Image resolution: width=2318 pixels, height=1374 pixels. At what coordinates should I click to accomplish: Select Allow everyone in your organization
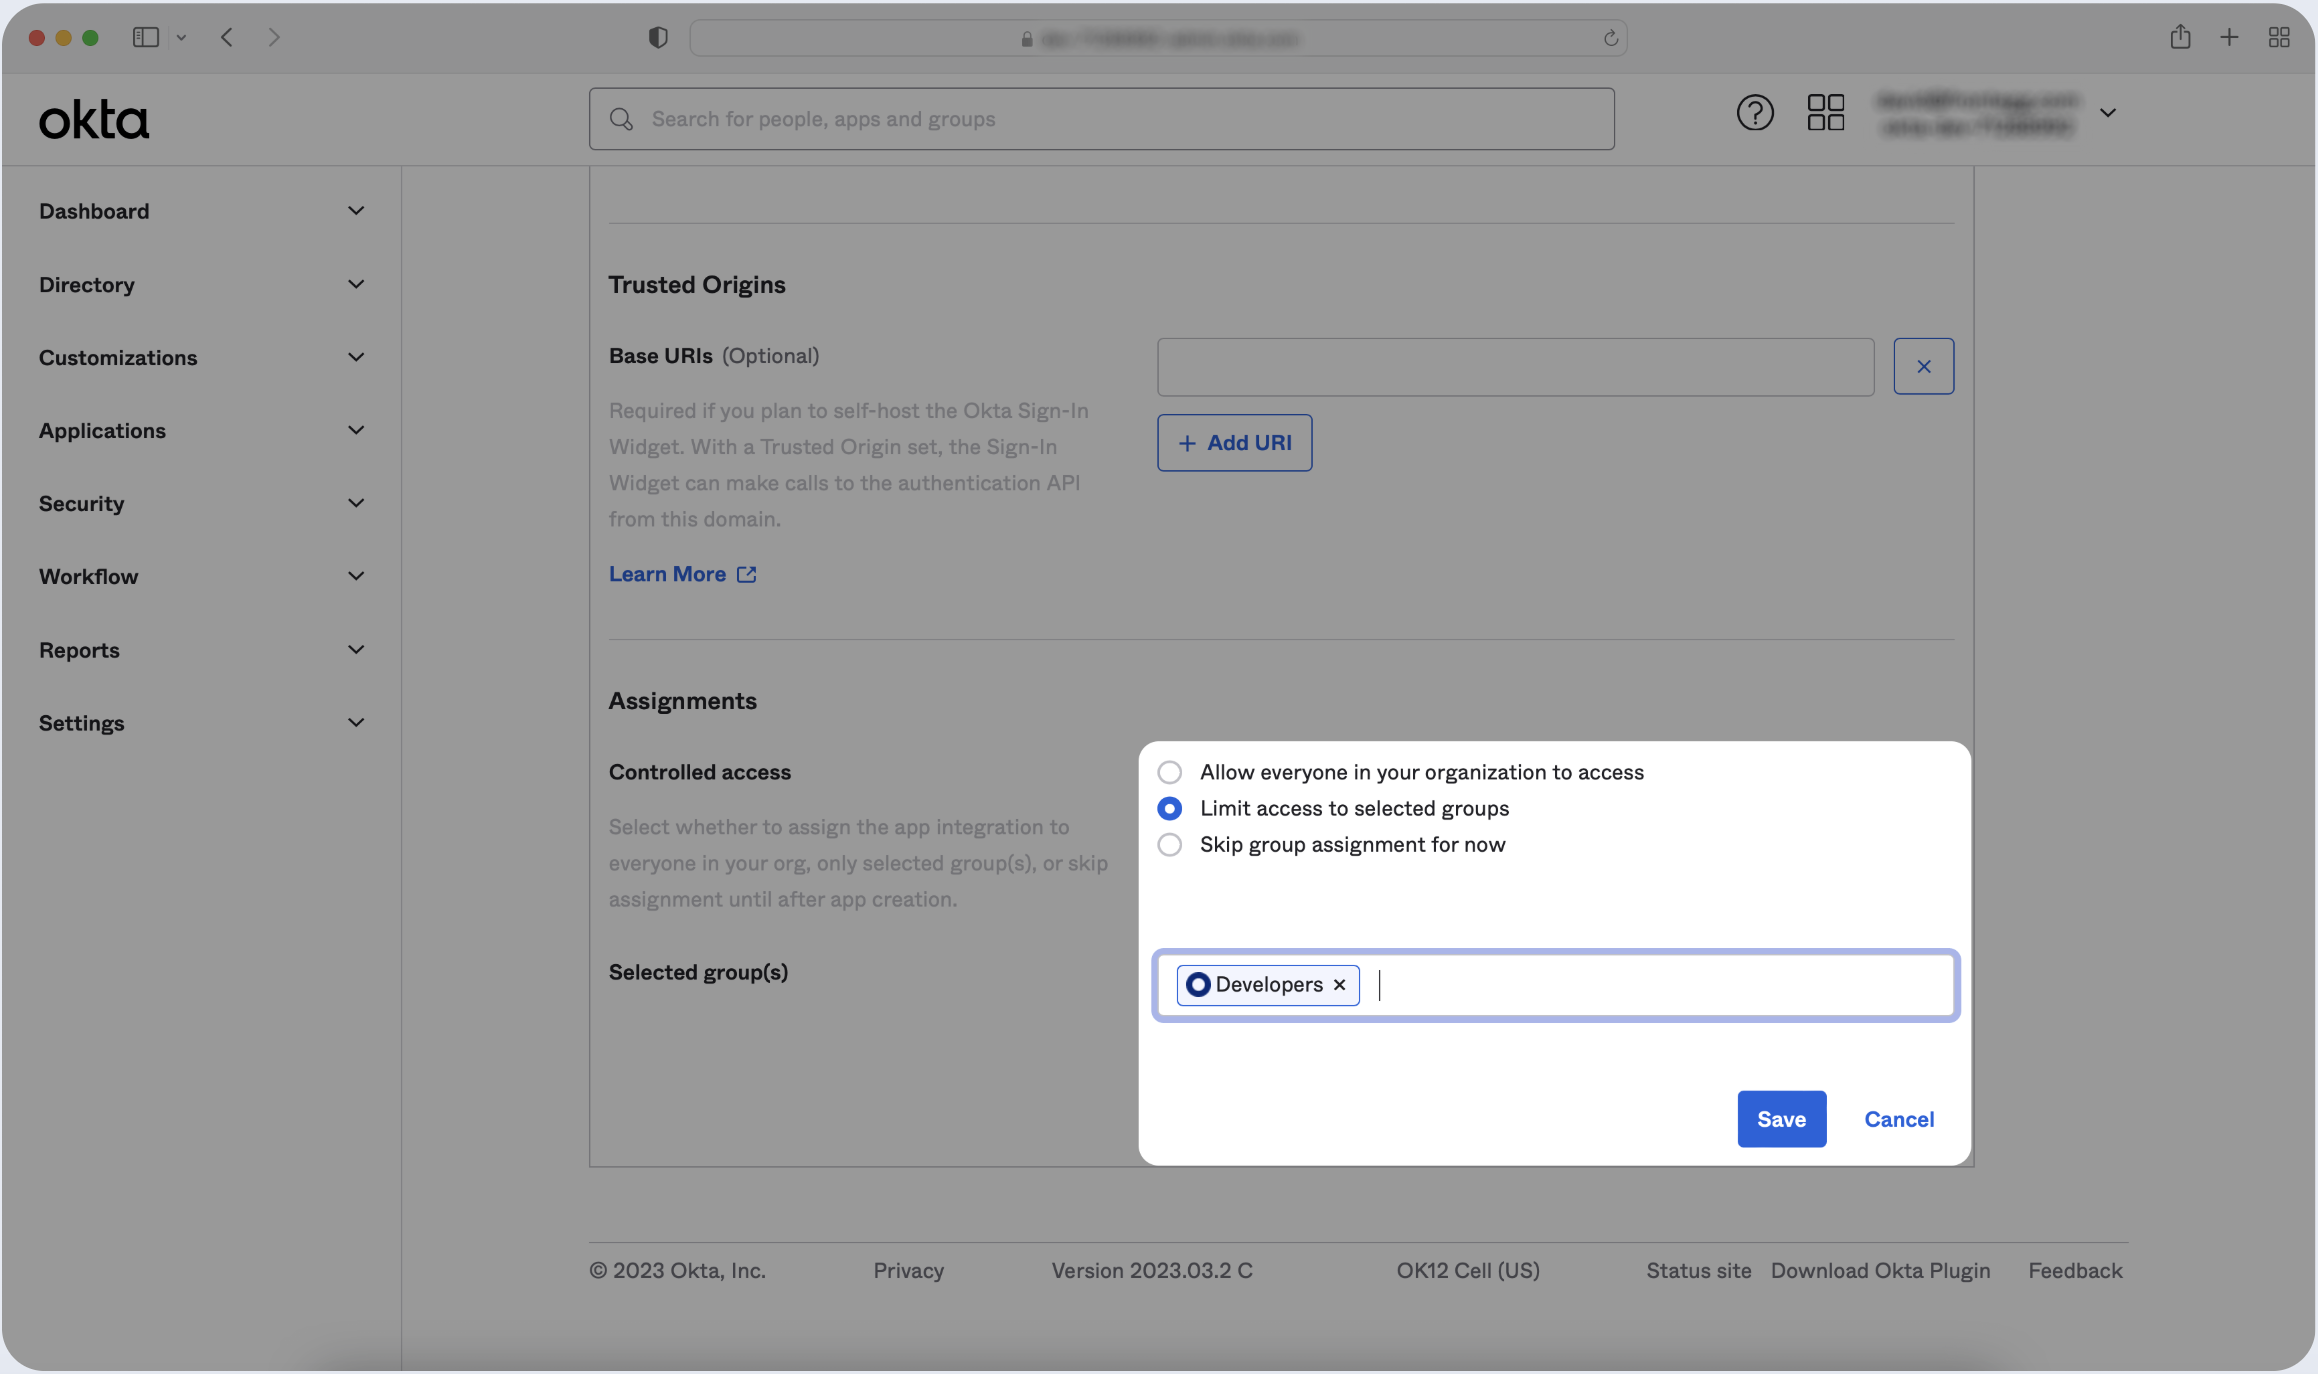click(1169, 772)
